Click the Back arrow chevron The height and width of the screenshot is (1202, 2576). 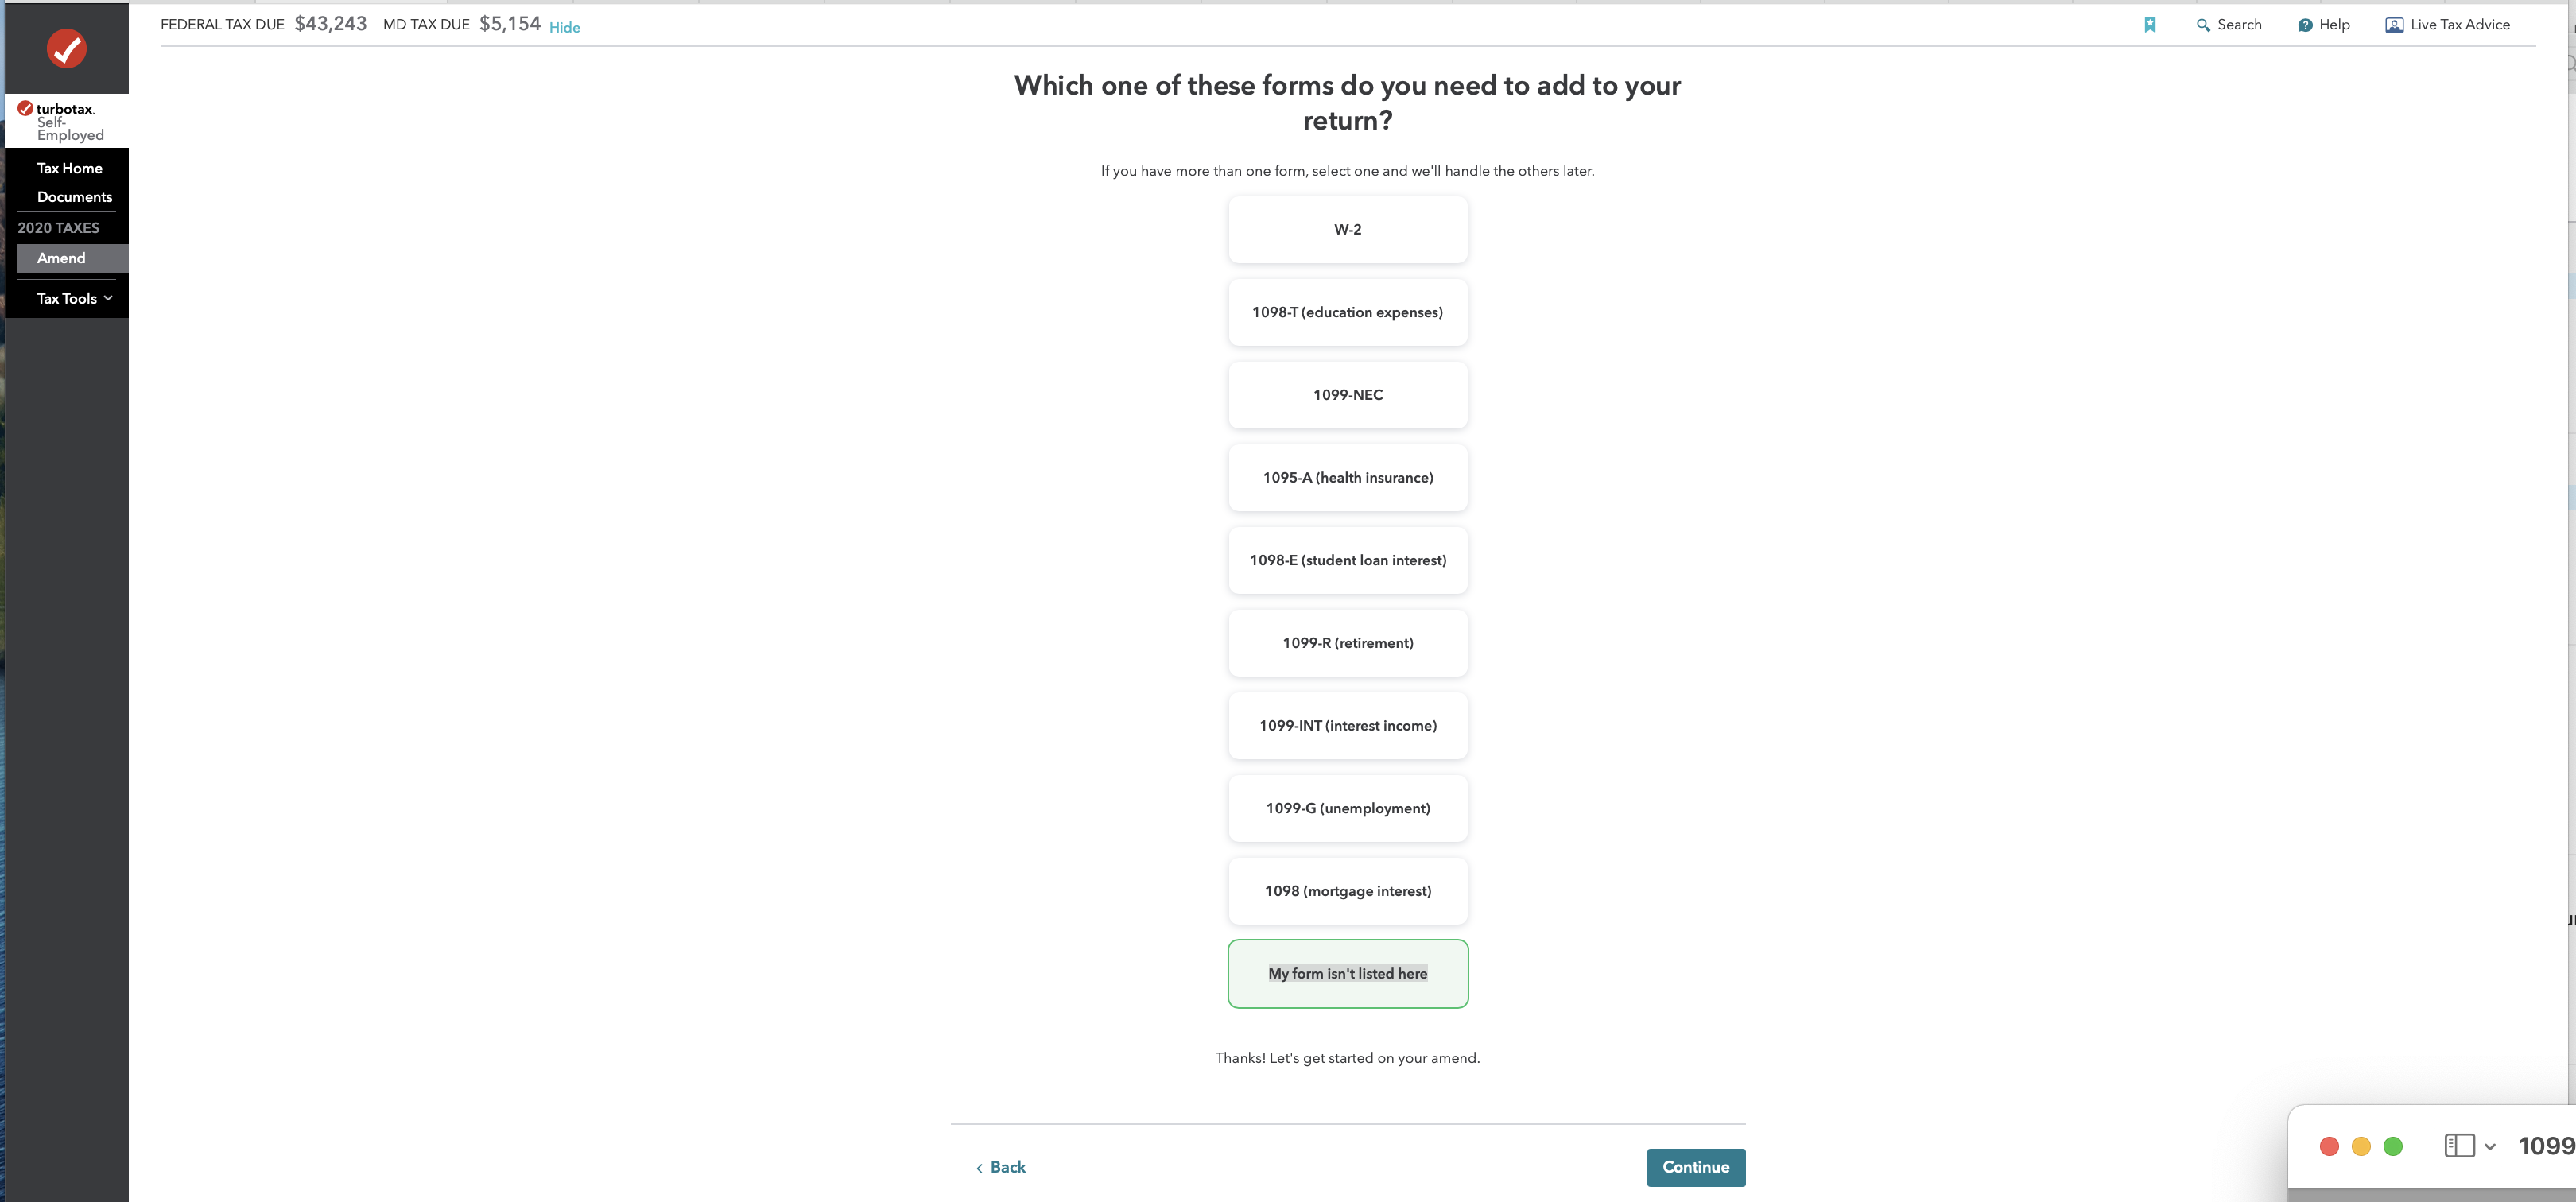979,1168
